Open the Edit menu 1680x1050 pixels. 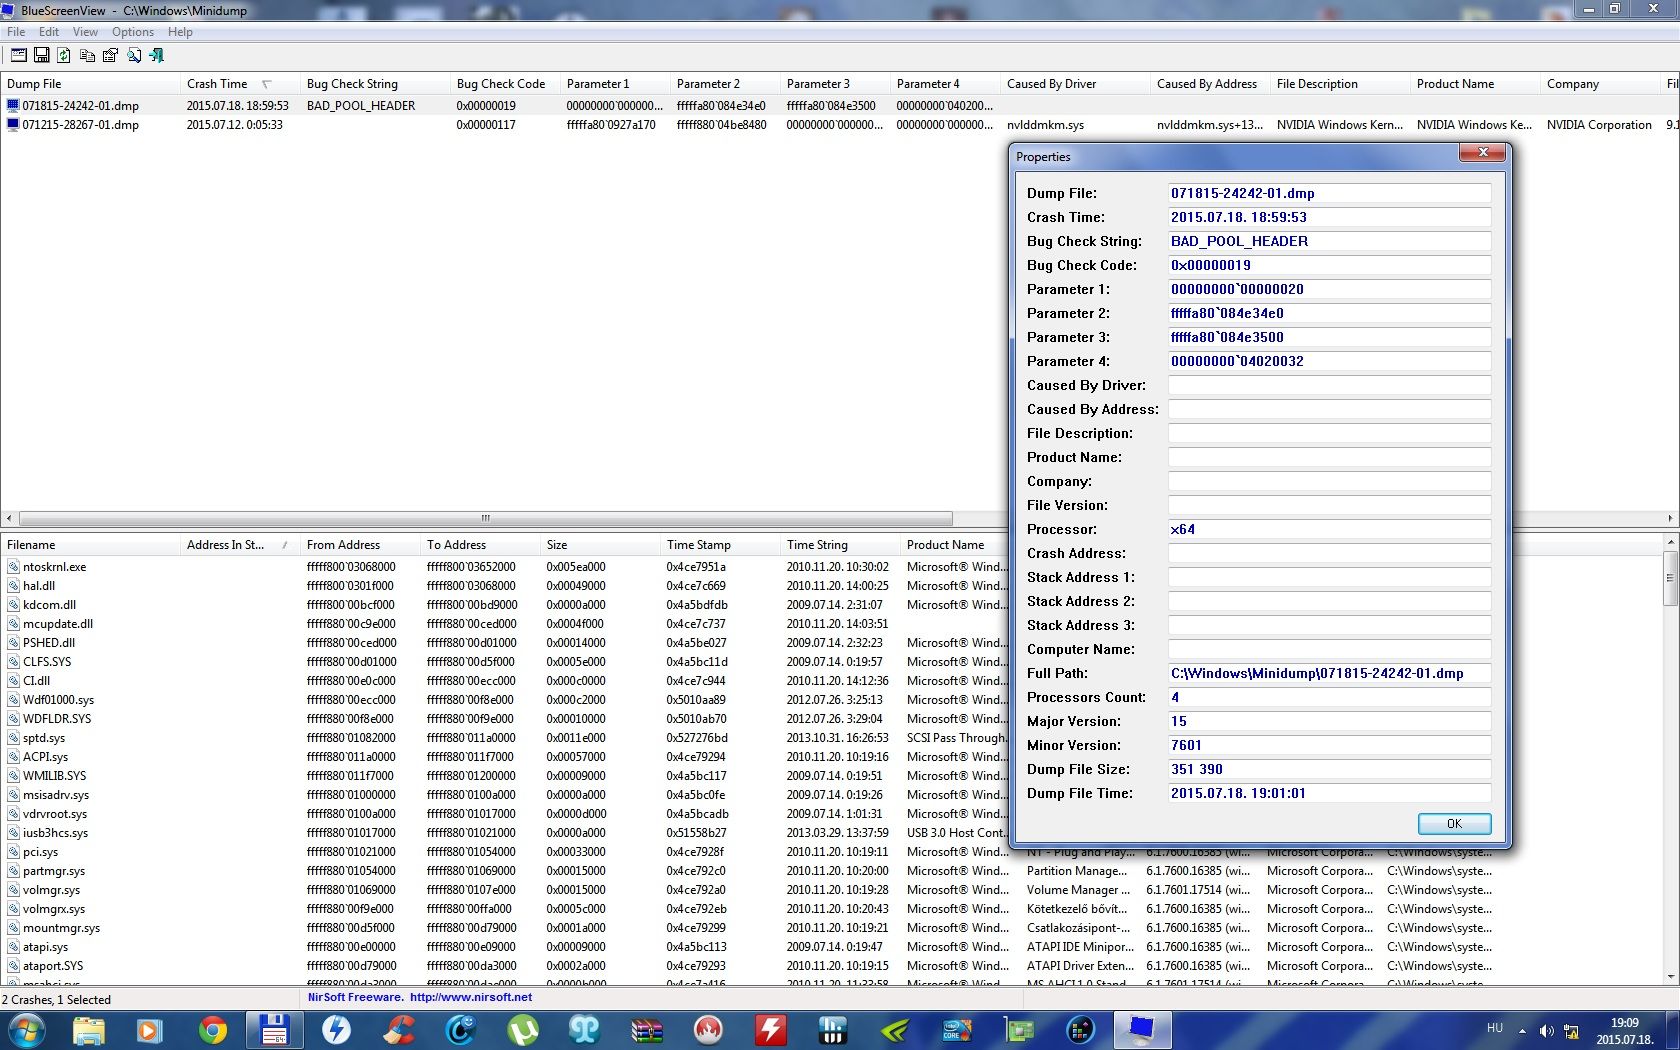pyautogui.click(x=49, y=32)
